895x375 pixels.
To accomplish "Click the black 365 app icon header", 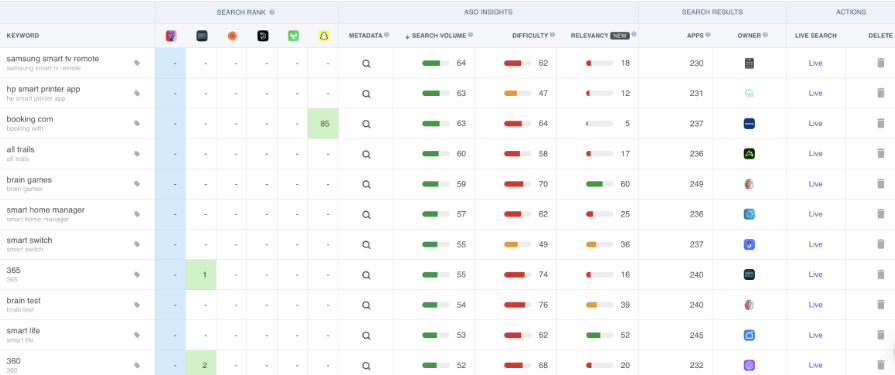I will tap(201, 36).
